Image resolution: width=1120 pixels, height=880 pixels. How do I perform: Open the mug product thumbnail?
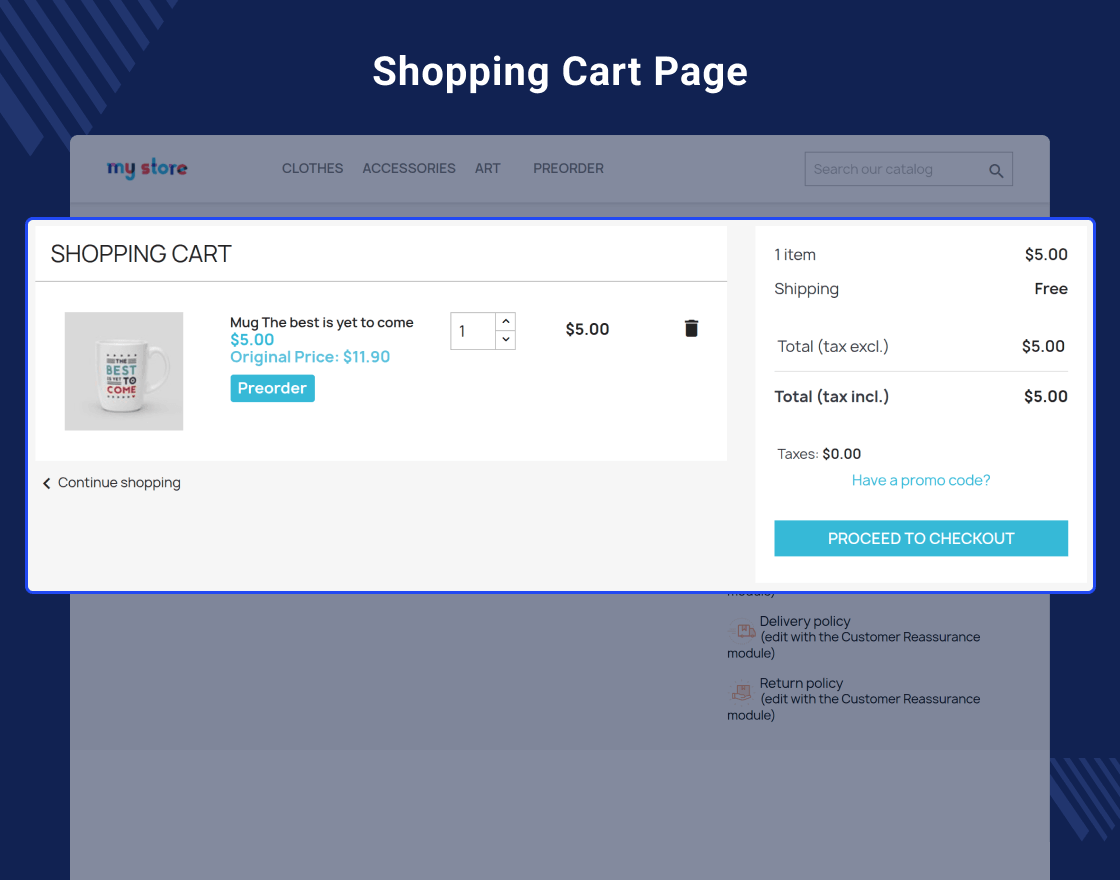click(124, 371)
